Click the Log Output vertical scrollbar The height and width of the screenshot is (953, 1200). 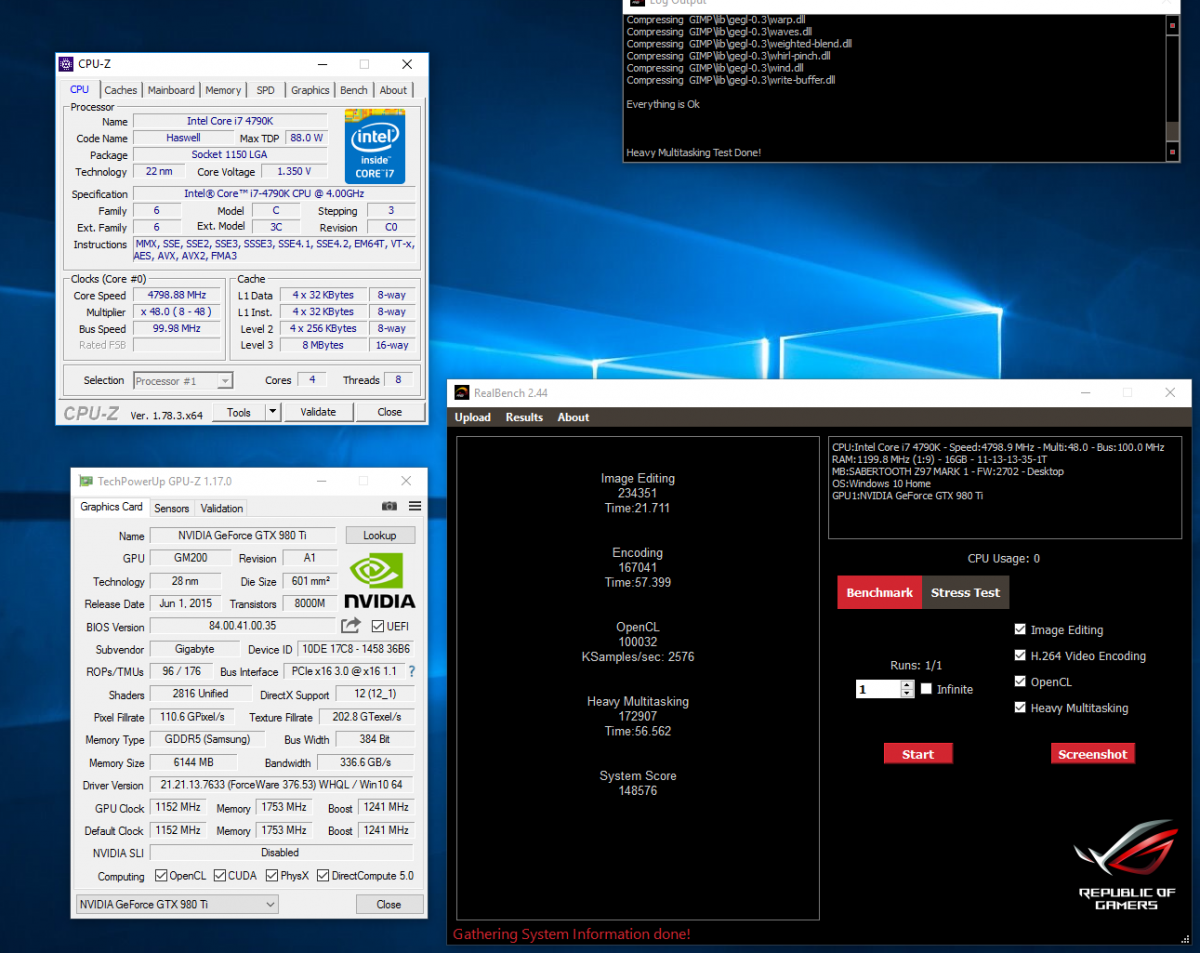pyautogui.click(x=1173, y=88)
